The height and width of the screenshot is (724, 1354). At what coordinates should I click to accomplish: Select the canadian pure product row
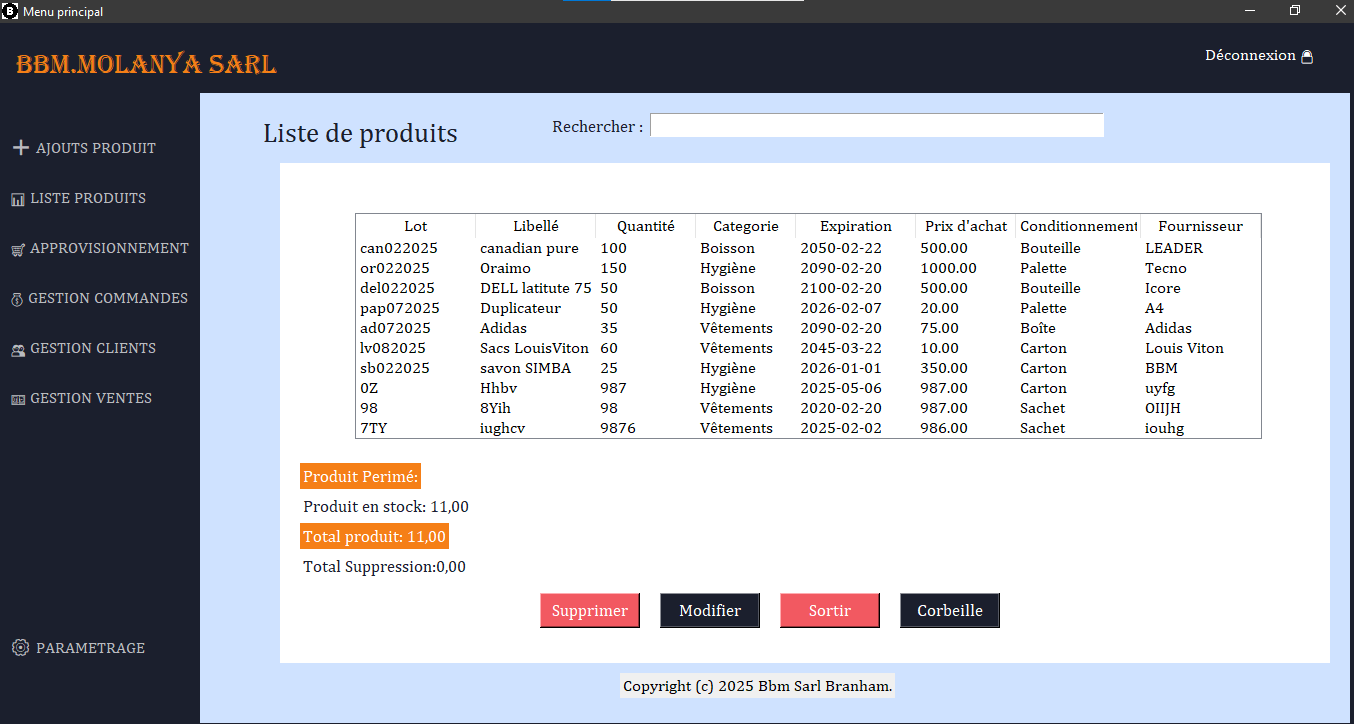(x=700, y=248)
